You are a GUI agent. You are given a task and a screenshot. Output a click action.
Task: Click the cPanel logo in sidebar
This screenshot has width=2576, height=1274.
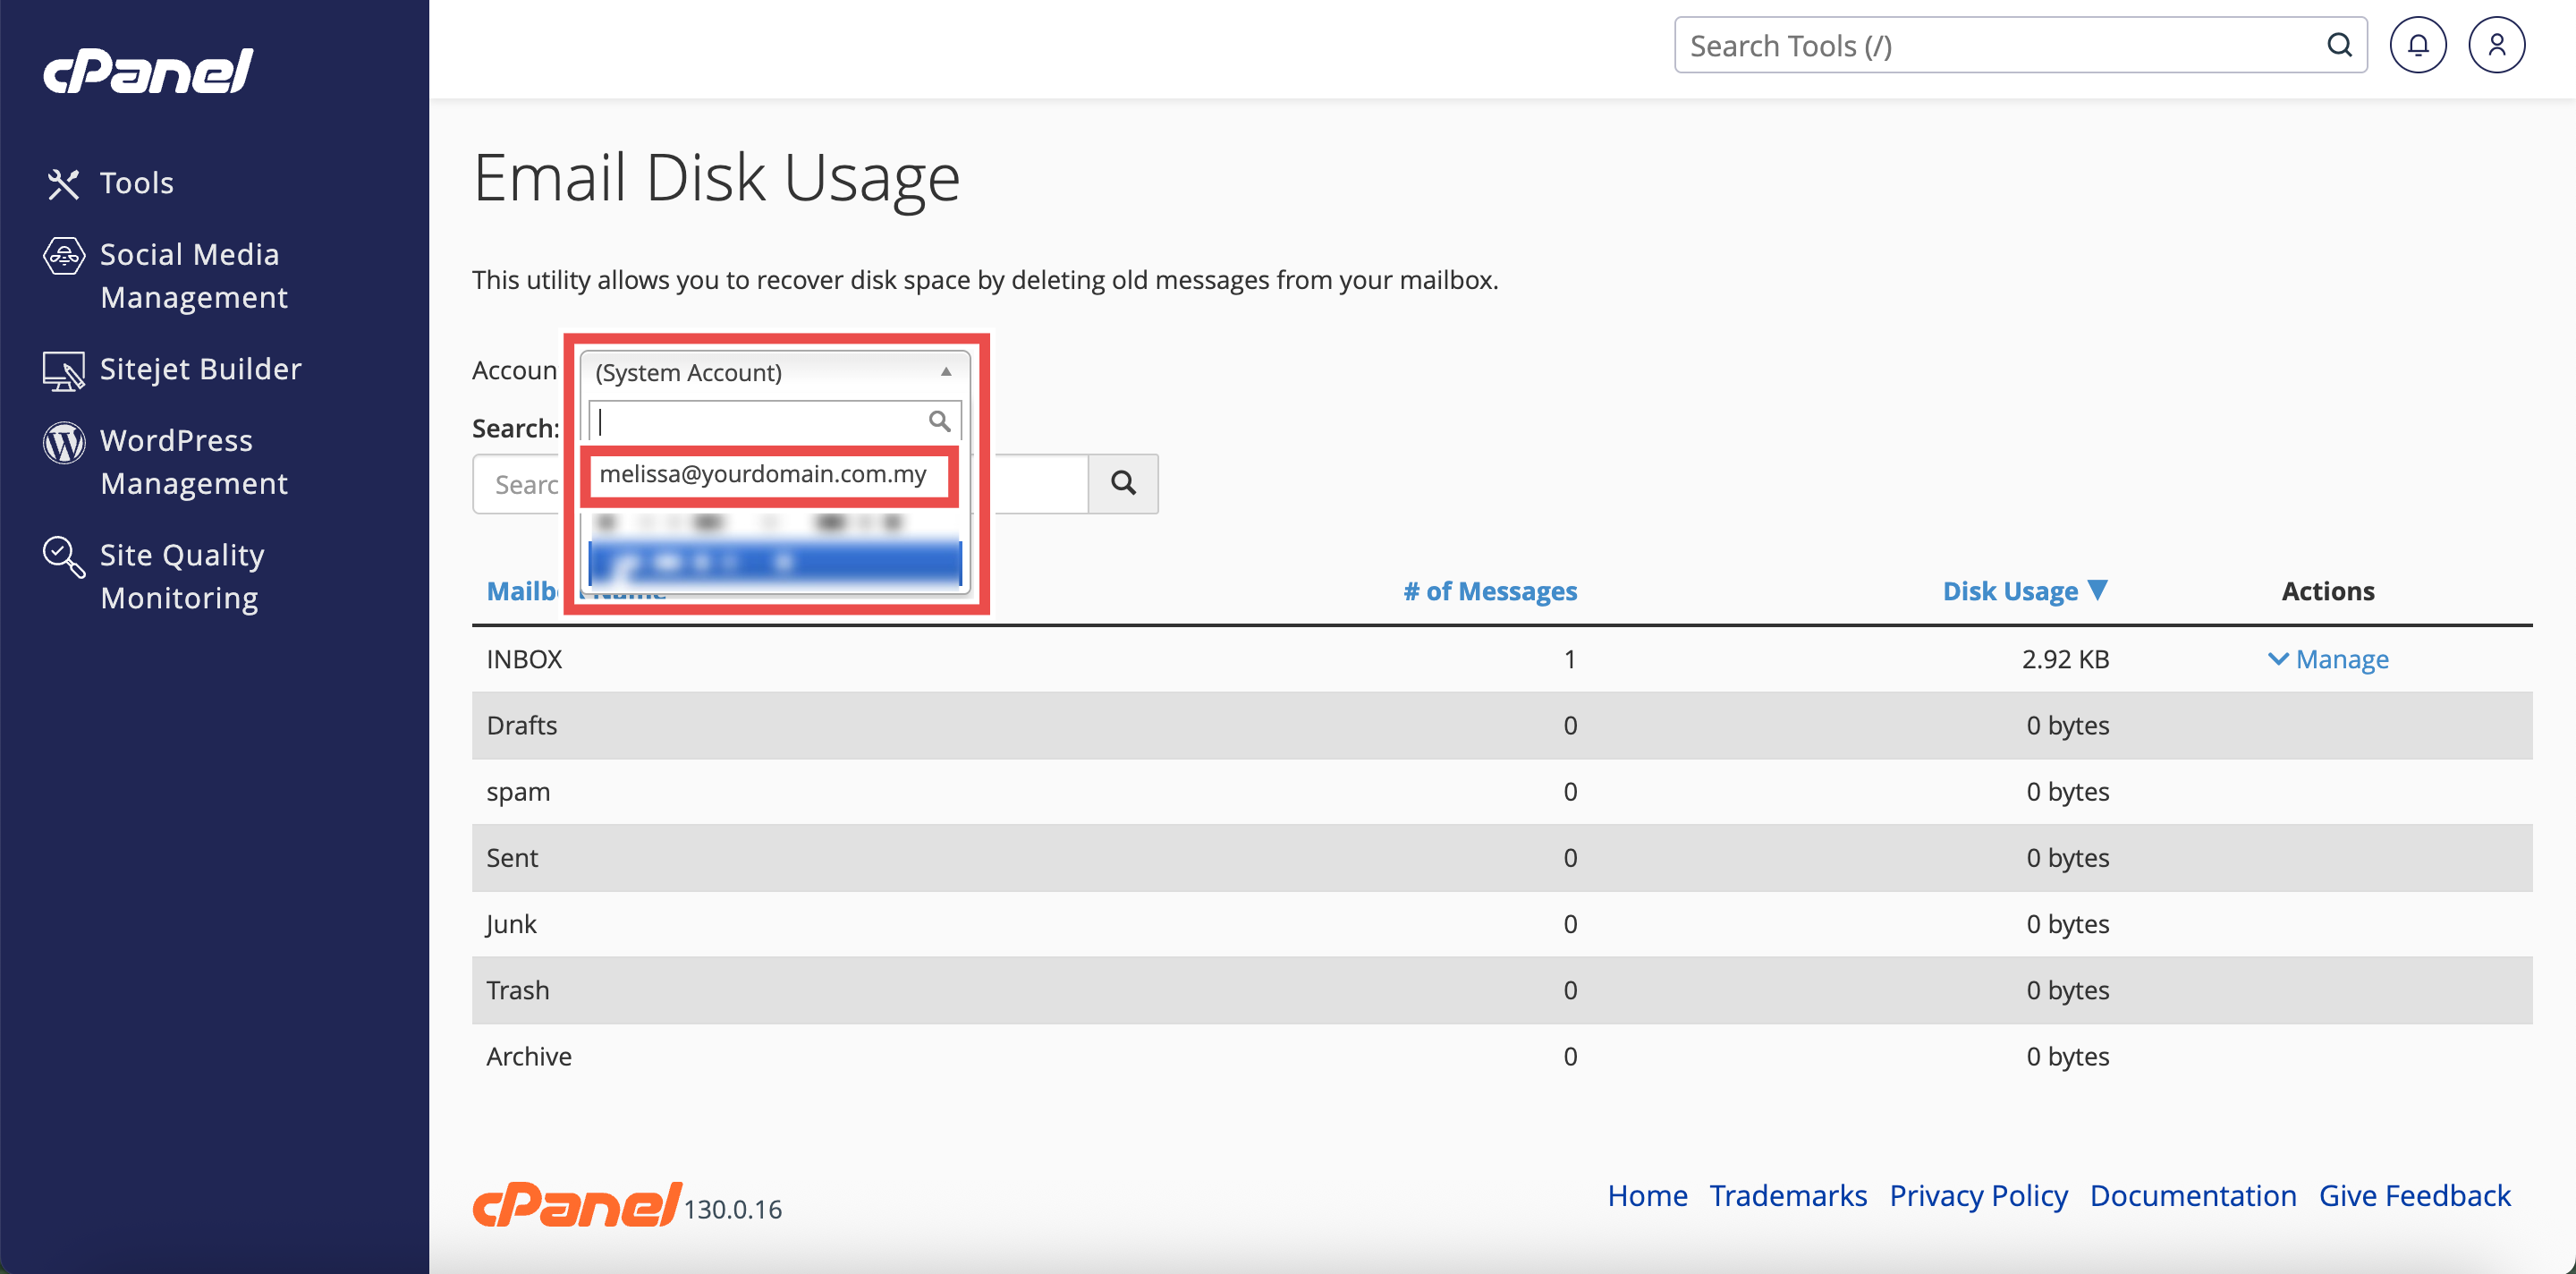tap(148, 71)
